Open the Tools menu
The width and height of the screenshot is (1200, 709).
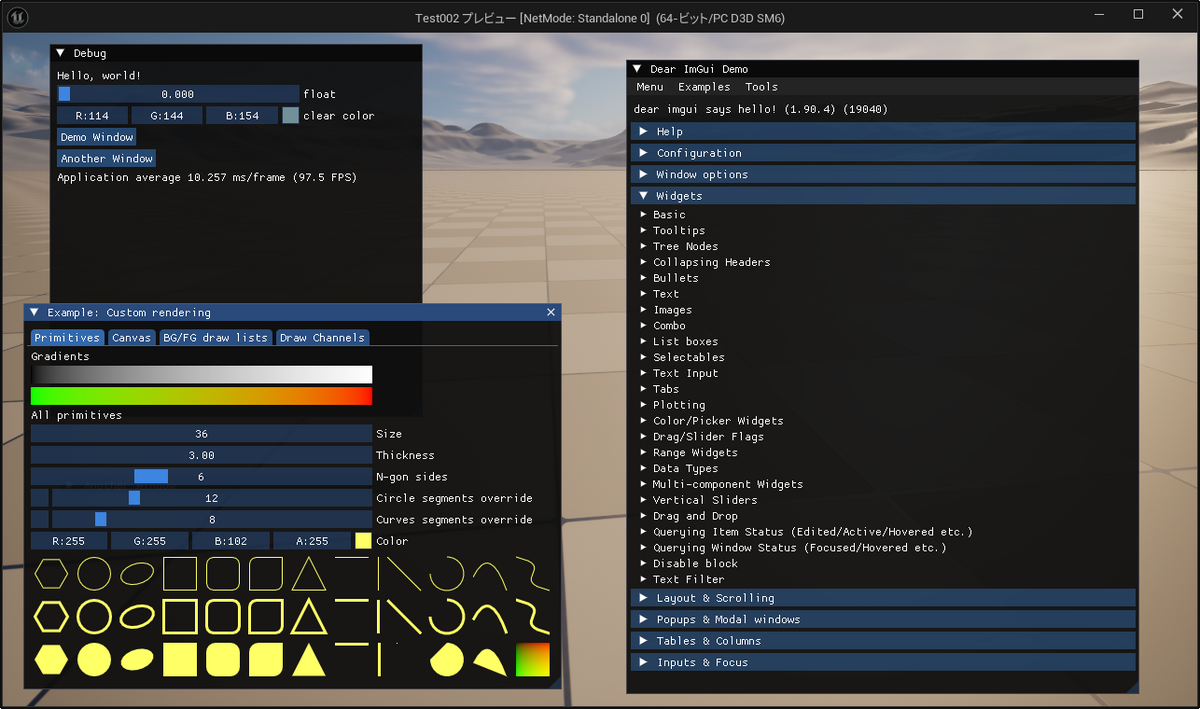tap(761, 87)
